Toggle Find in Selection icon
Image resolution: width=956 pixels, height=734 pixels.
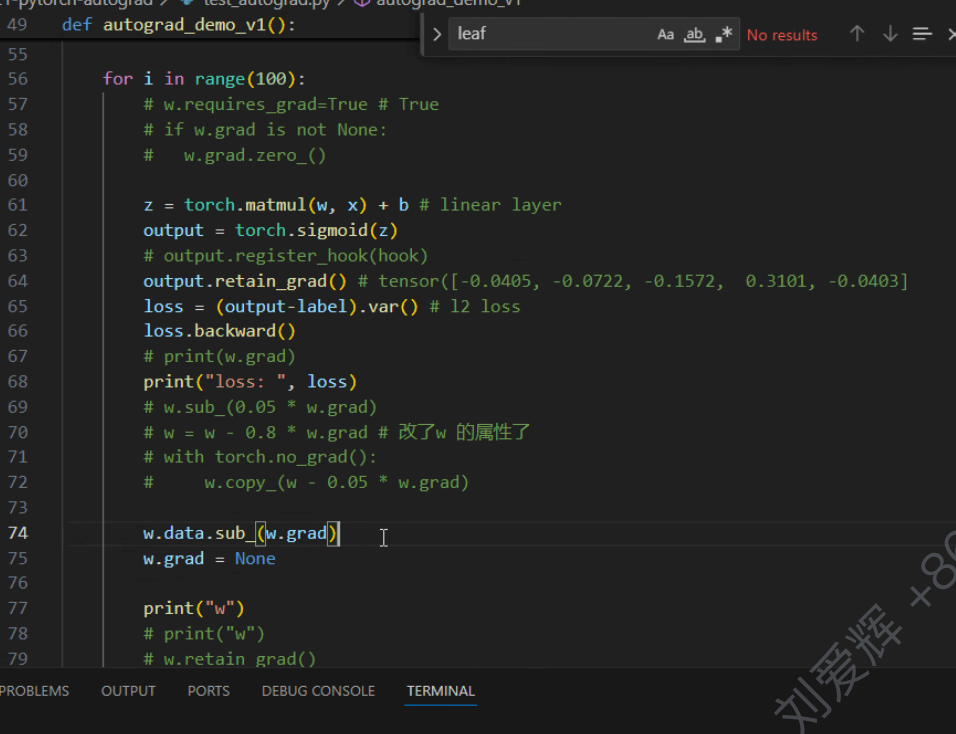[x=922, y=34]
